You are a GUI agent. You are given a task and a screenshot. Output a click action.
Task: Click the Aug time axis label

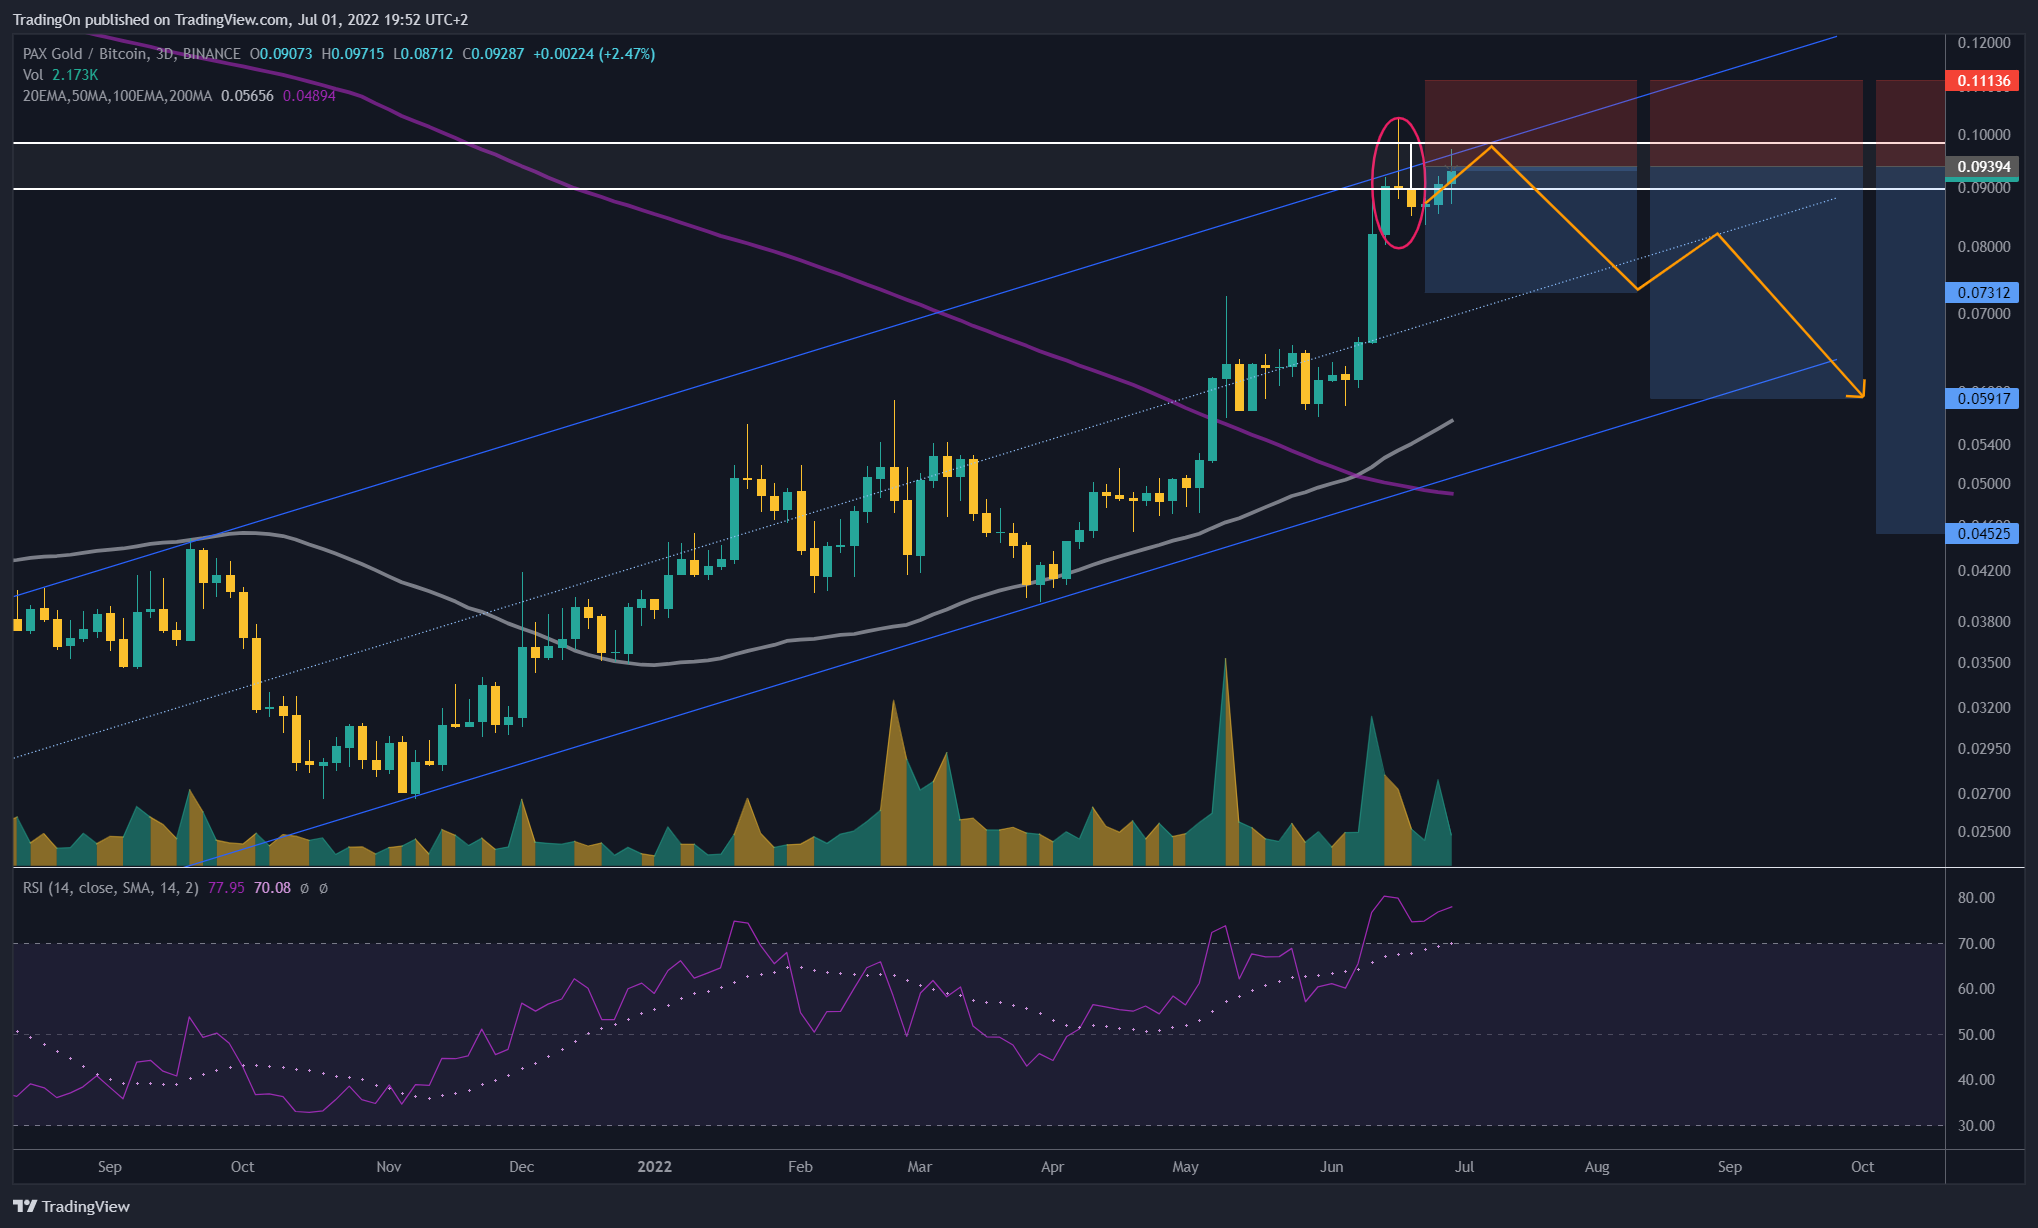[1597, 1167]
